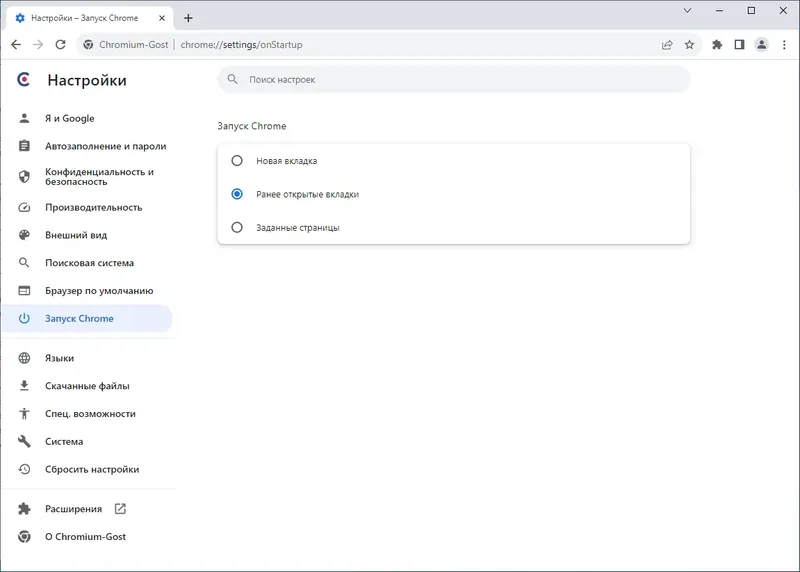Open the browser three-dot menu
The image size is (800, 572).
coord(783,44)
